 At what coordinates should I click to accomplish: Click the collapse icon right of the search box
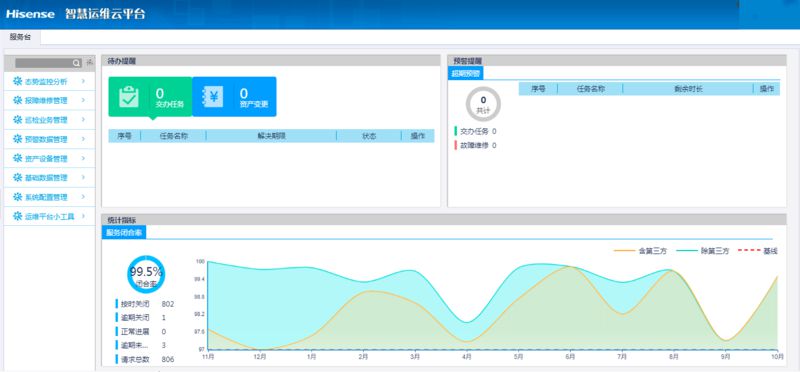click(x=89, y=62)
